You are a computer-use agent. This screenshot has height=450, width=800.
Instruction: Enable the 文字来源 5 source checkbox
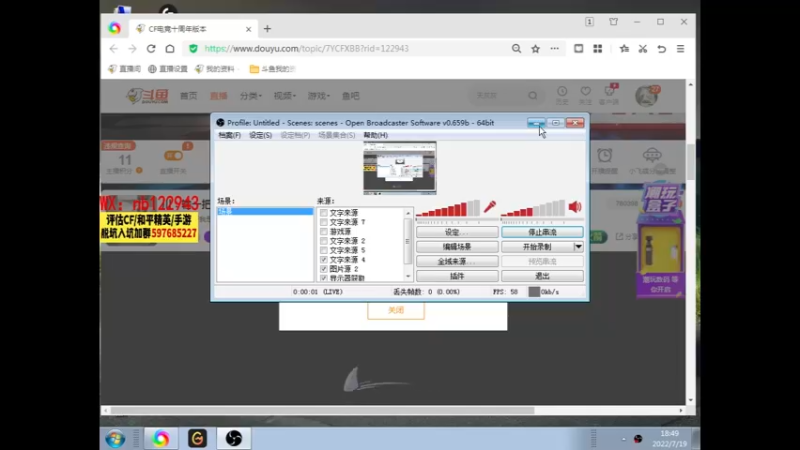tap(323, 250)
